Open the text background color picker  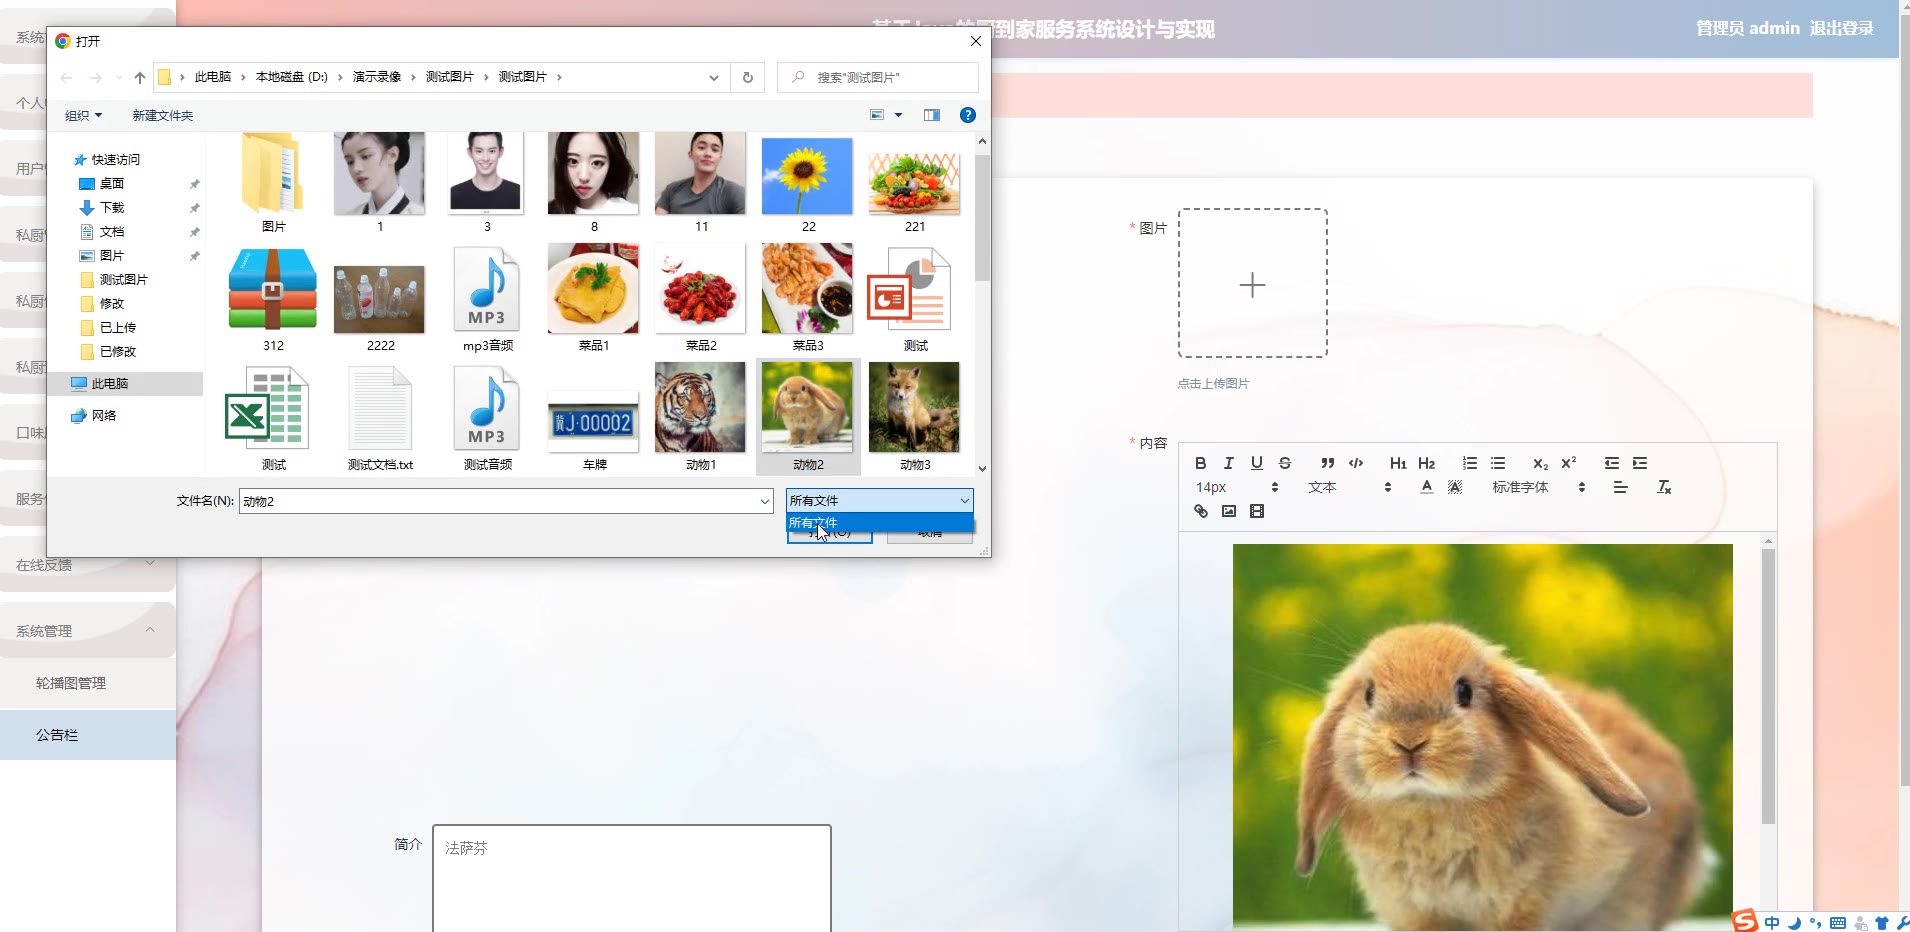tap(1454, 487)
